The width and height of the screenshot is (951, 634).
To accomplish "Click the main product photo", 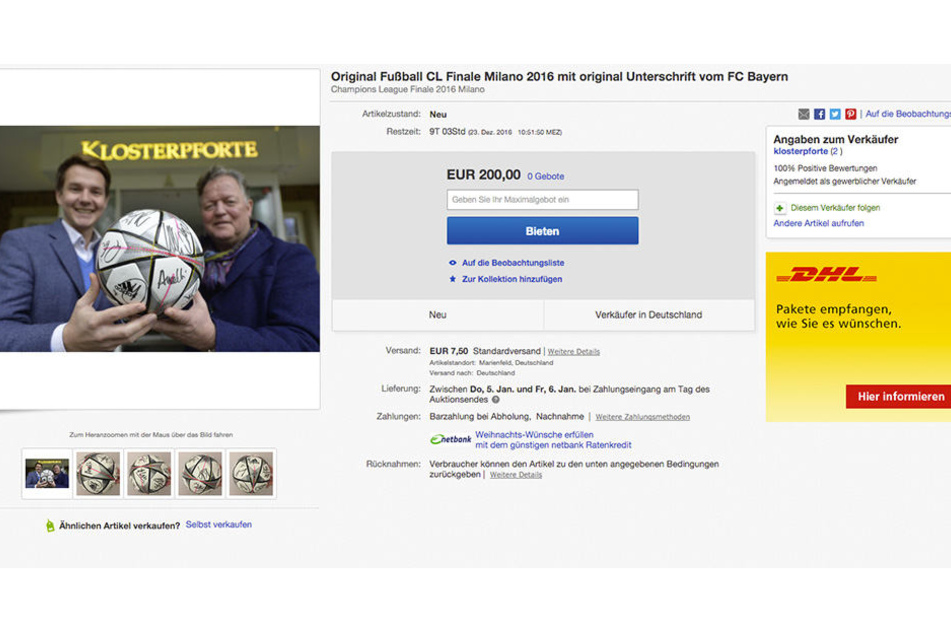I will pyautogui.click(x=160, y=239).
